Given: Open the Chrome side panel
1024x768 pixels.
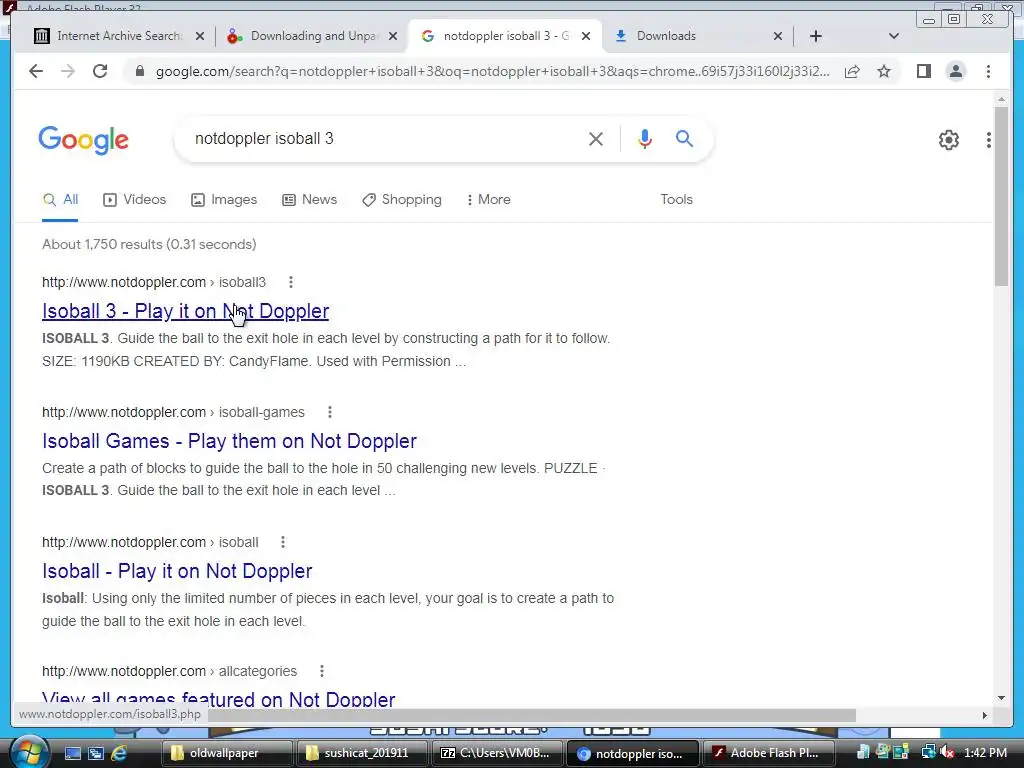Looking at the screenshot, I should [923, 71].
